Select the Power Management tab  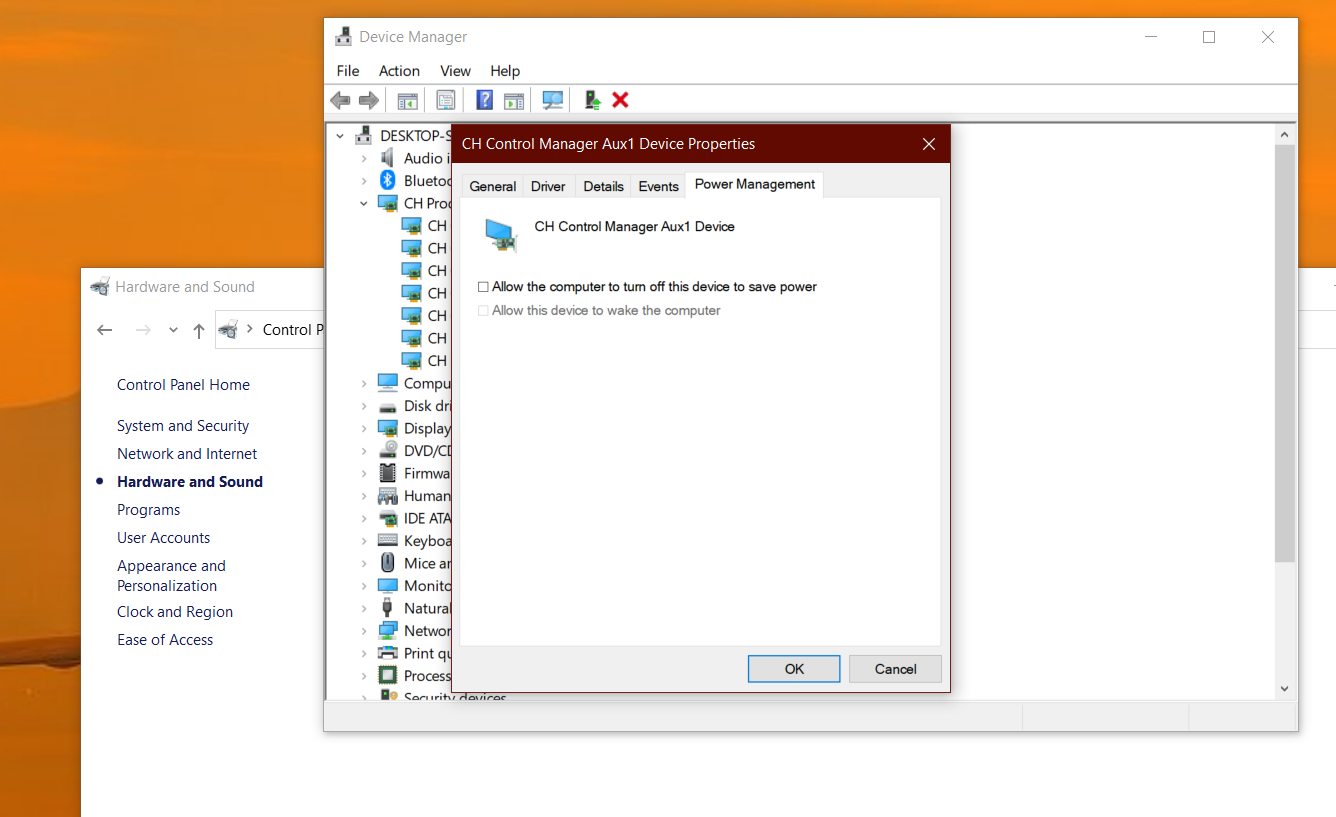[755, 184]
